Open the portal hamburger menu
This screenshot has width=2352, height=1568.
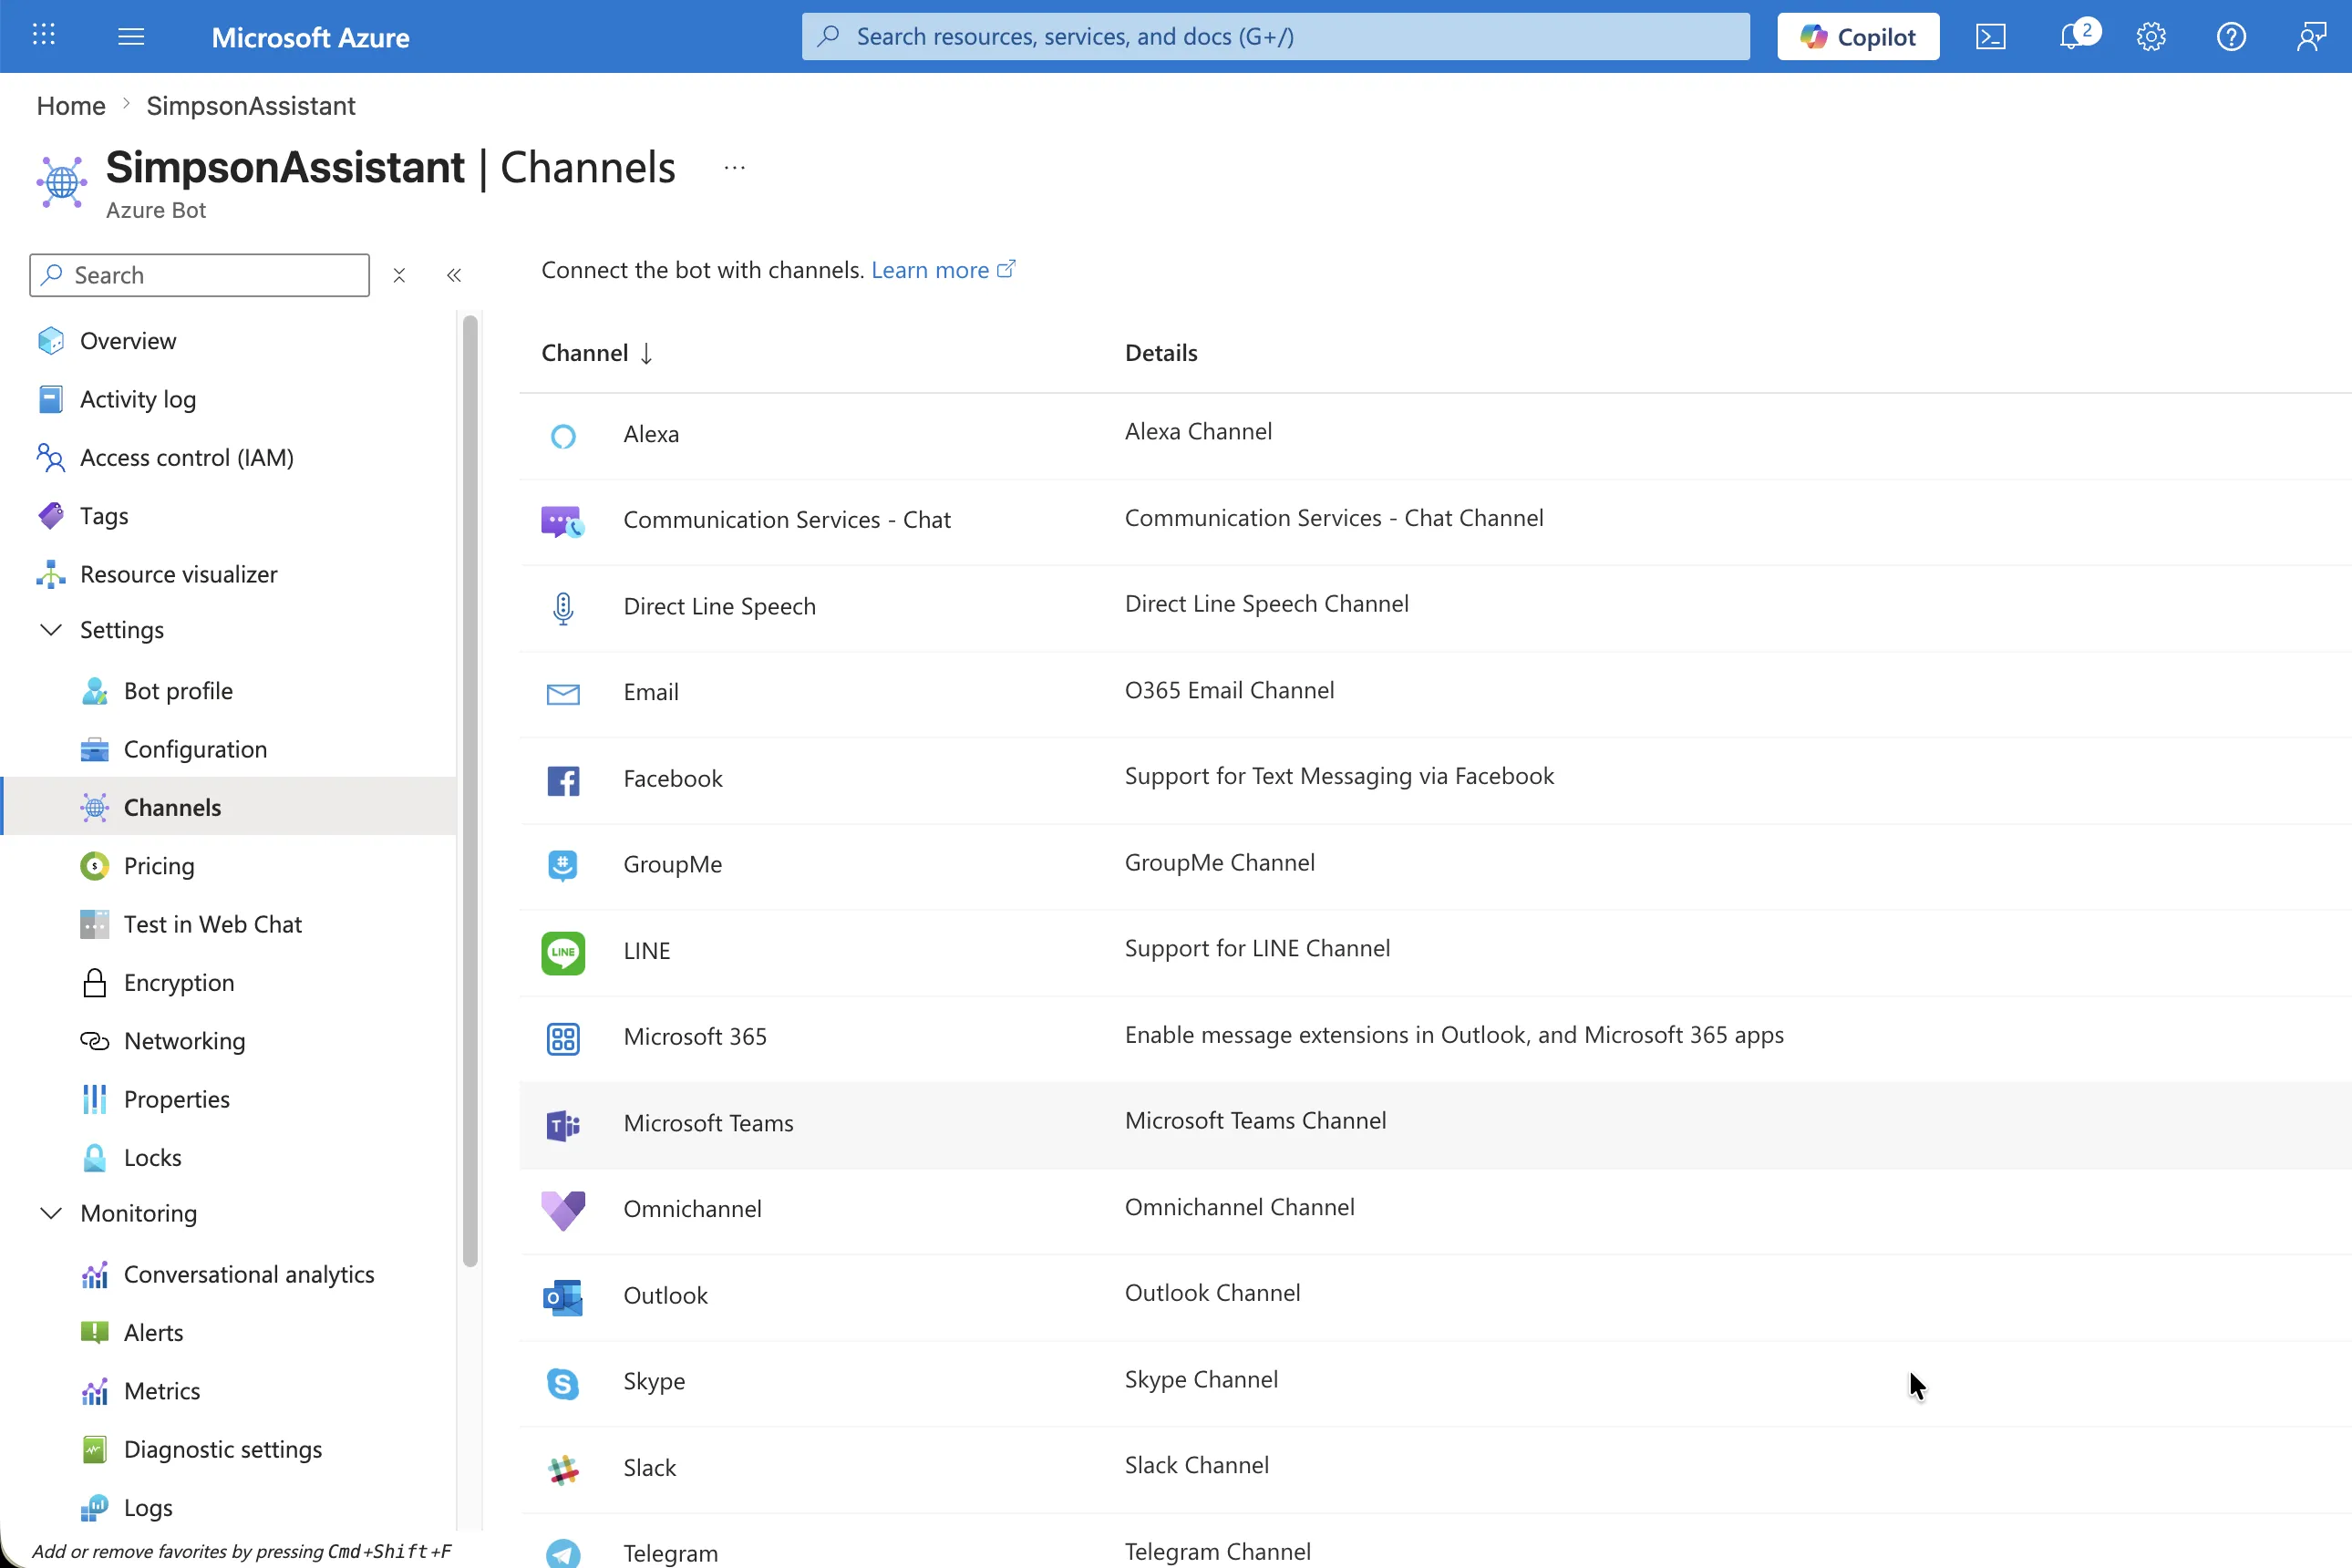tap(131, 37)
